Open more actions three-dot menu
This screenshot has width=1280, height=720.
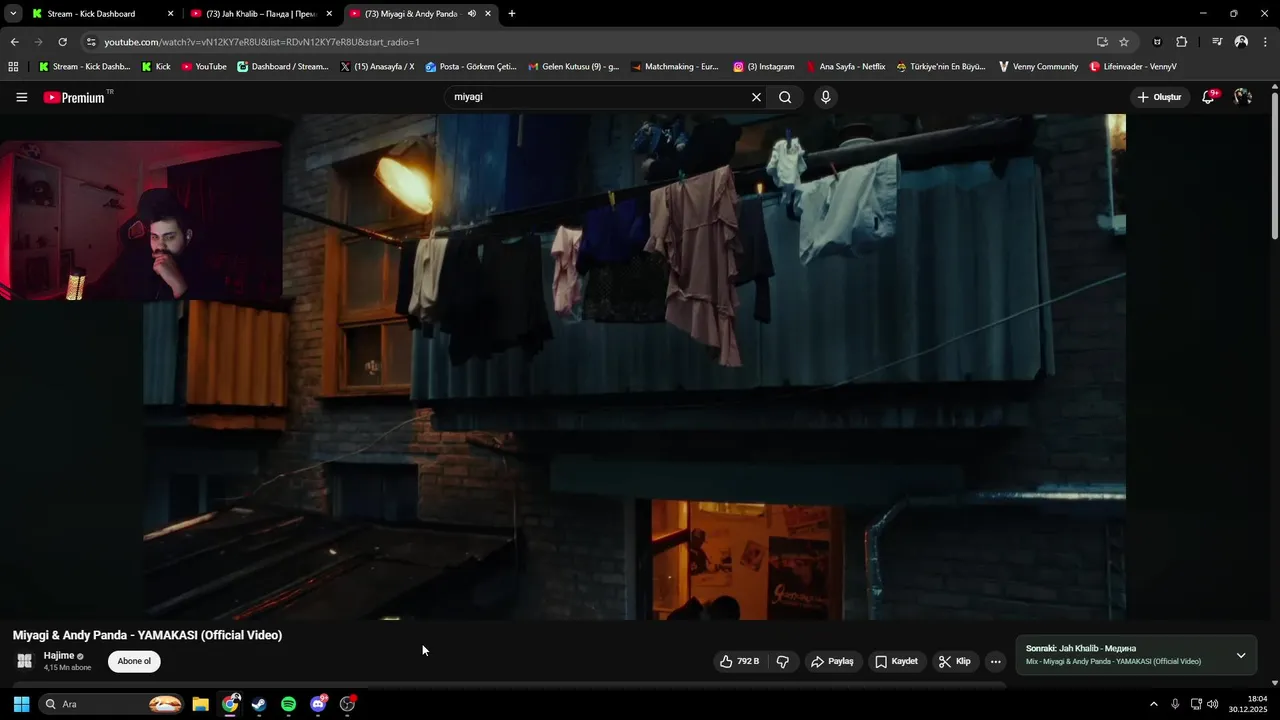coord(995,661)
